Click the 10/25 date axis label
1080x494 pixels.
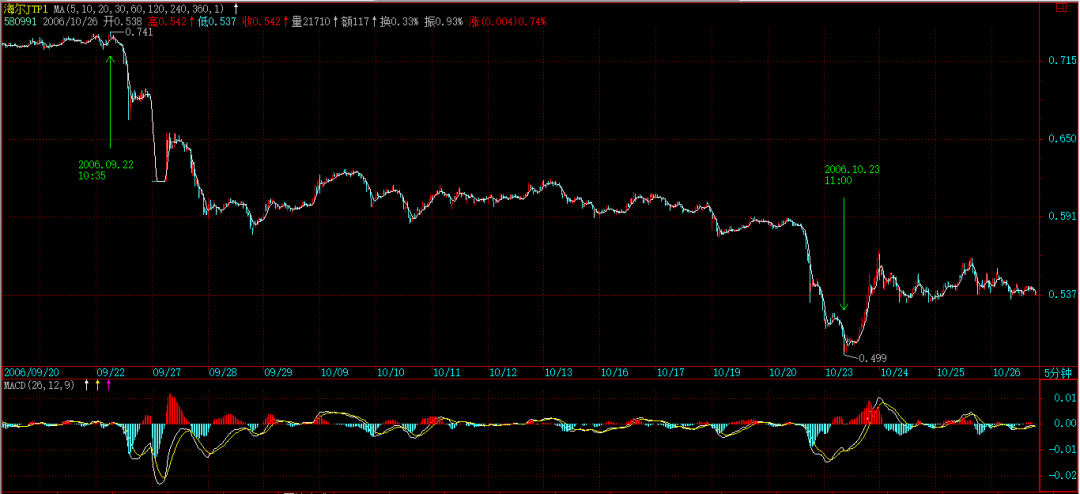[950, 372]
